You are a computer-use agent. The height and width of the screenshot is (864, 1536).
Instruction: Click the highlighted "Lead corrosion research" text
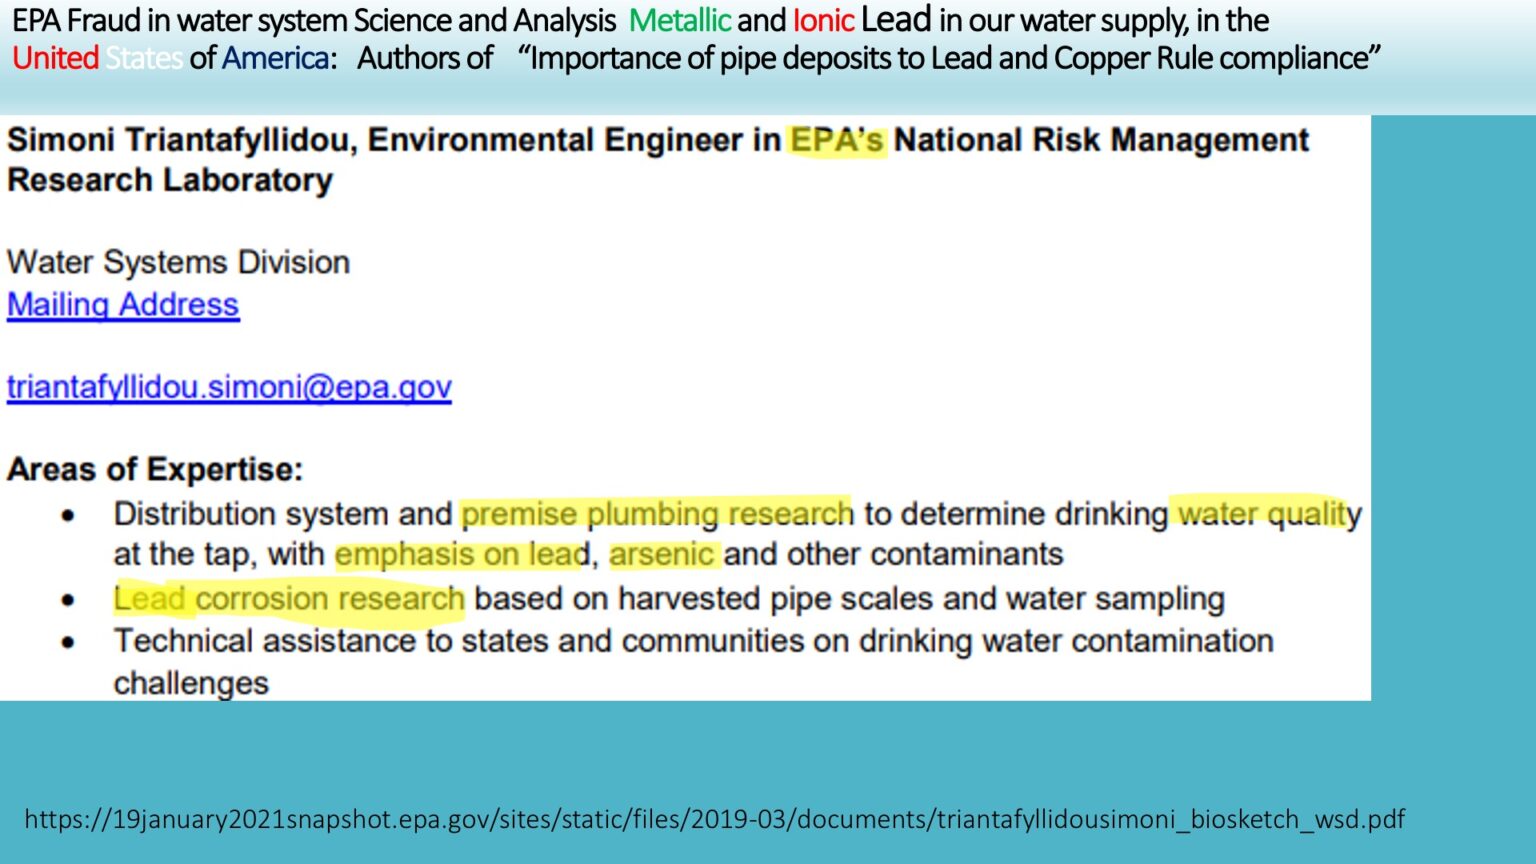coord(289,599)
